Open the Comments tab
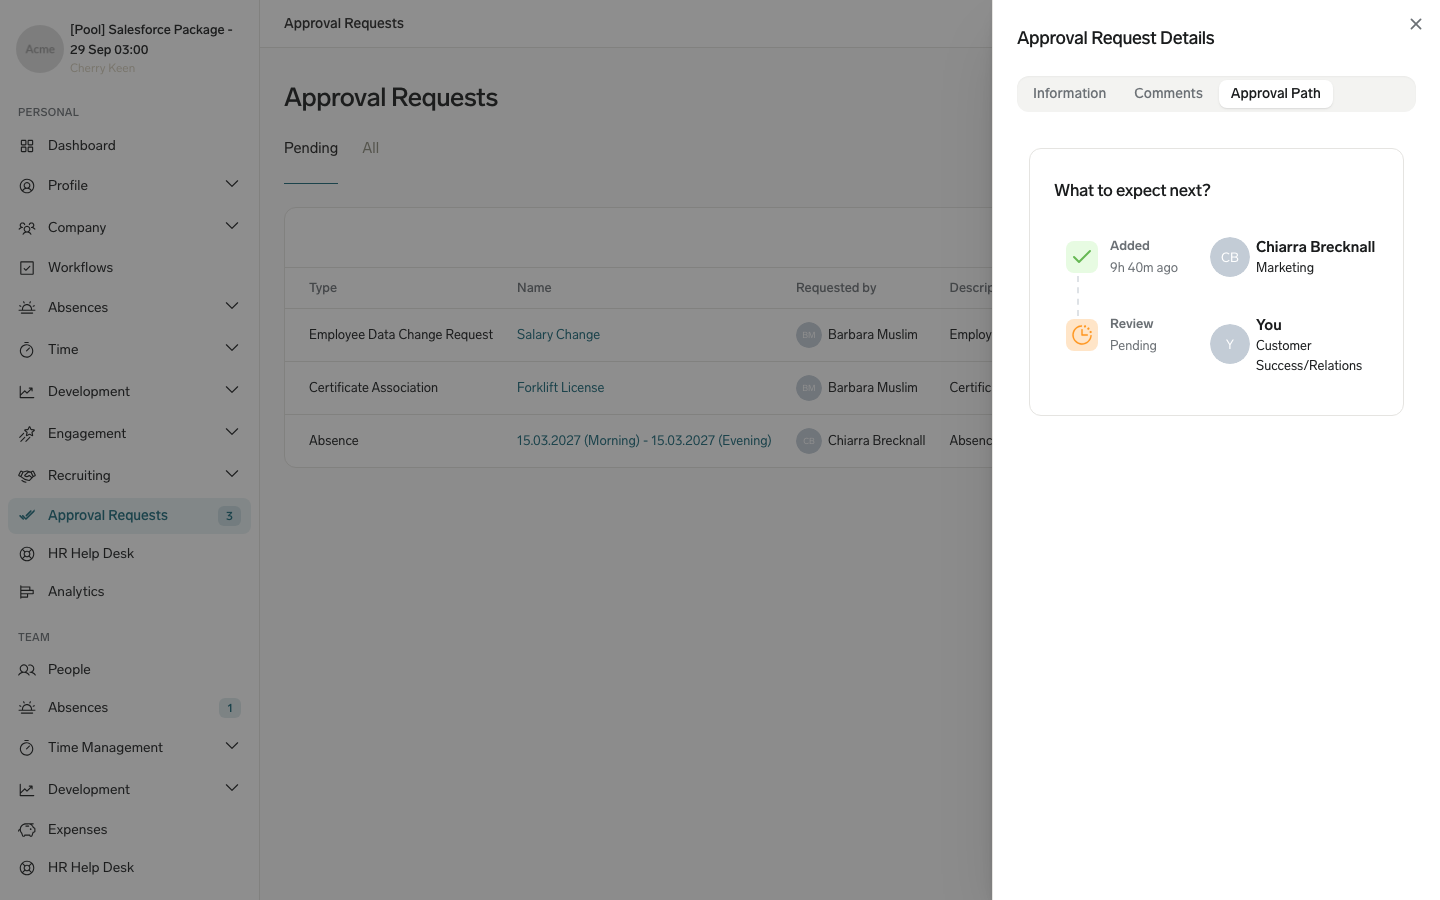Image resolution: width=1440 pixels, height=900 pixels. 1168,94
